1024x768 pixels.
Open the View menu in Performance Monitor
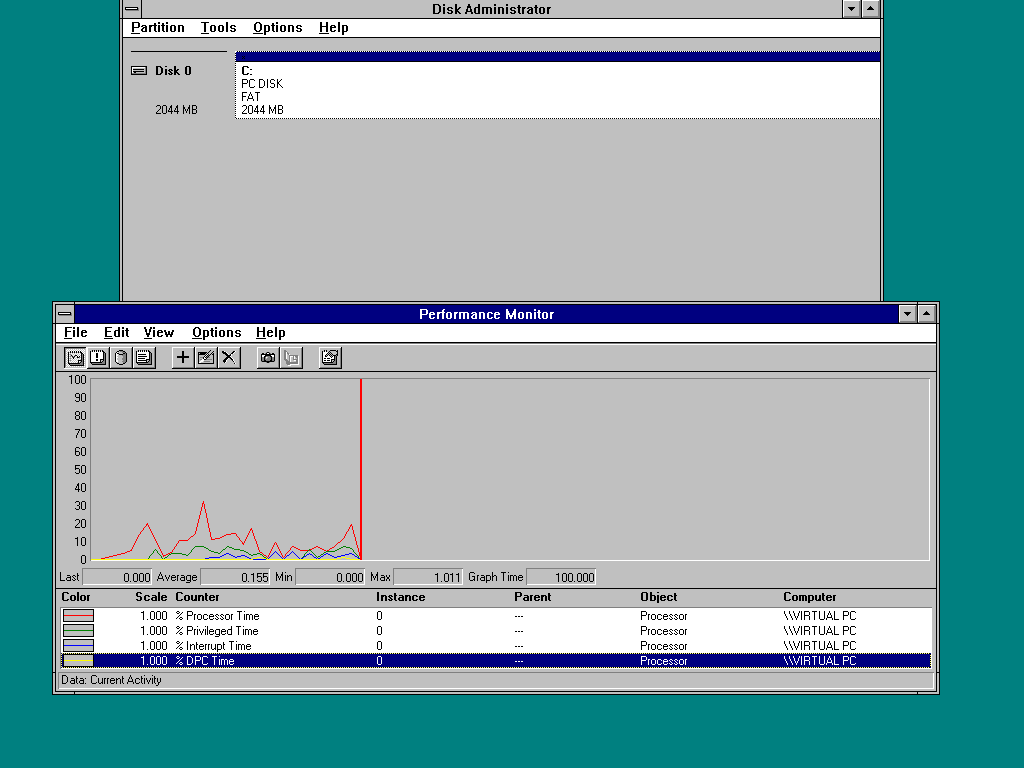[159, 332]
